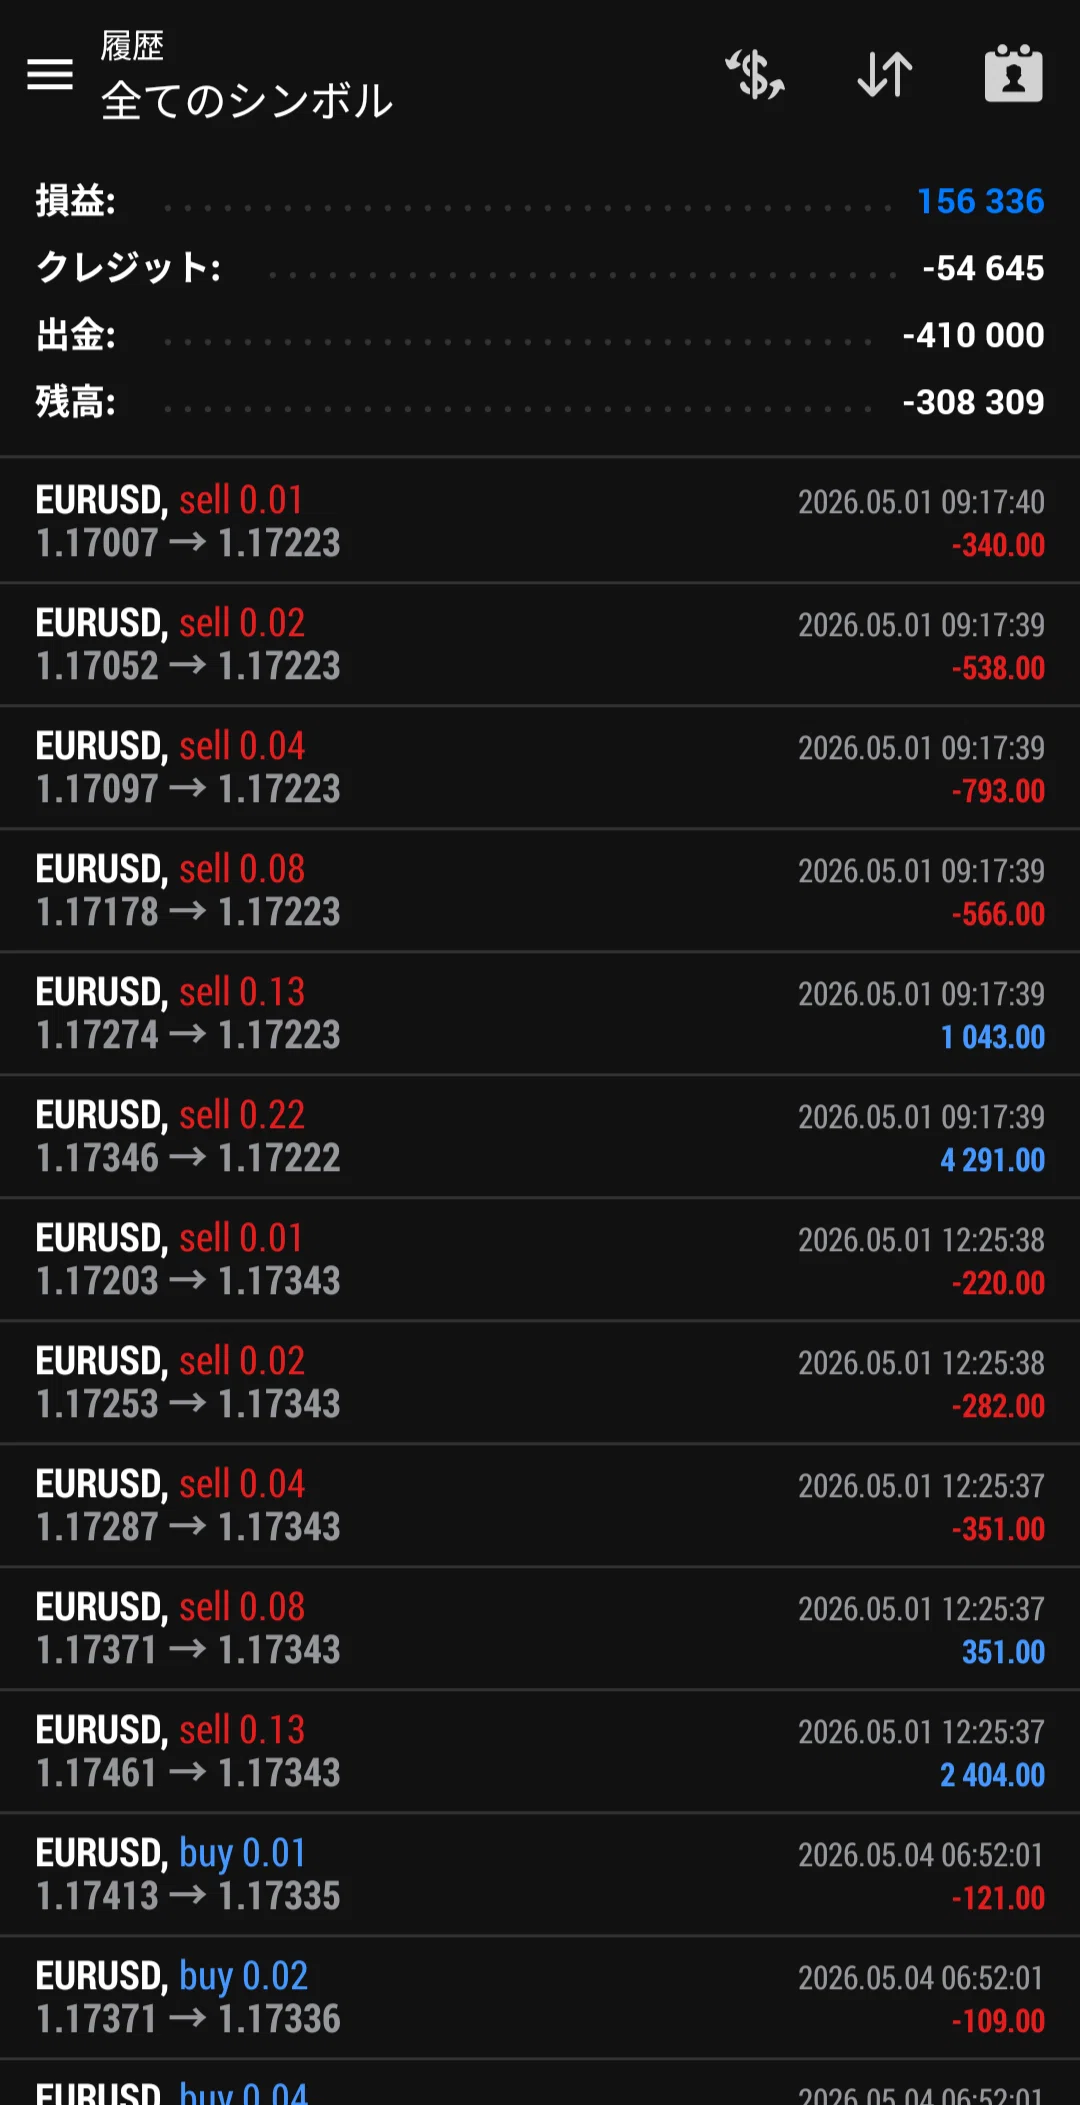
Task: Open the sell 0.08 trade with 351.00 profit
Action: point(540,1628)
